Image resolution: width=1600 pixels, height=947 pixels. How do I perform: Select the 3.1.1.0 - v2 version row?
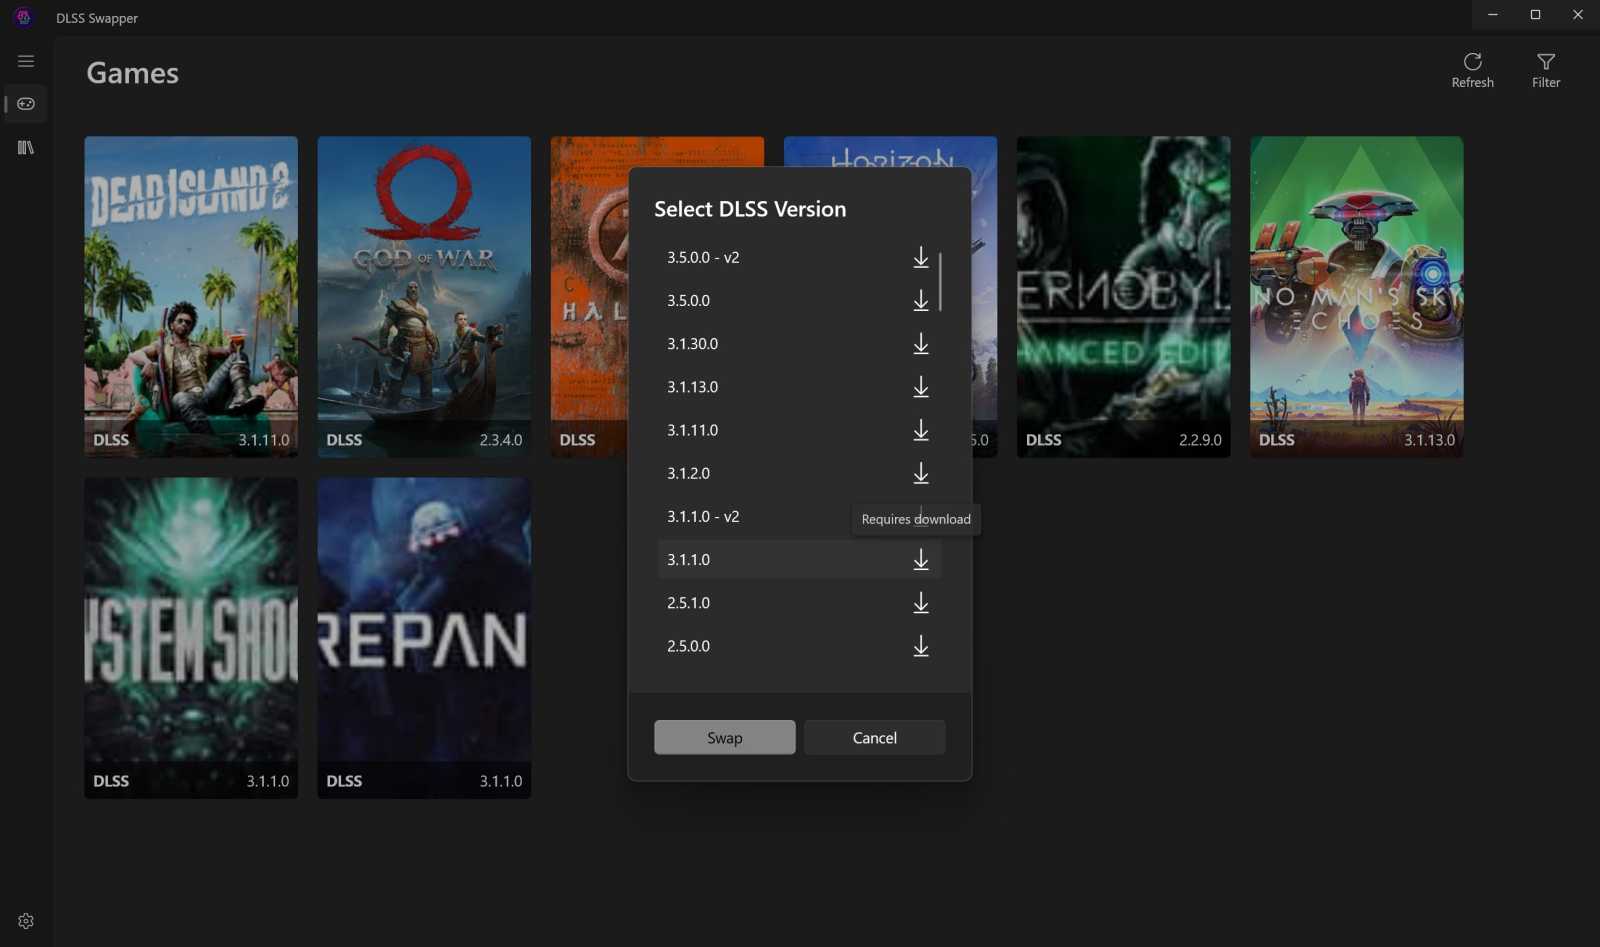[x=799, y=517]
